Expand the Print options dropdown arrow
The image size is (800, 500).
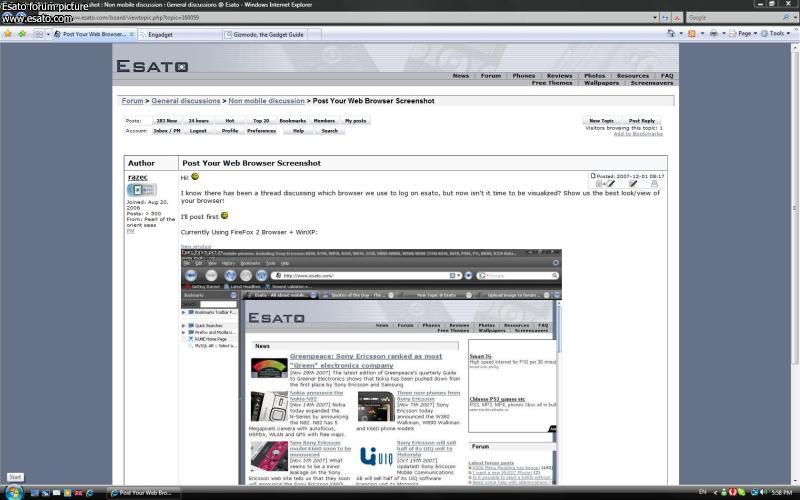tap(723, 34)
